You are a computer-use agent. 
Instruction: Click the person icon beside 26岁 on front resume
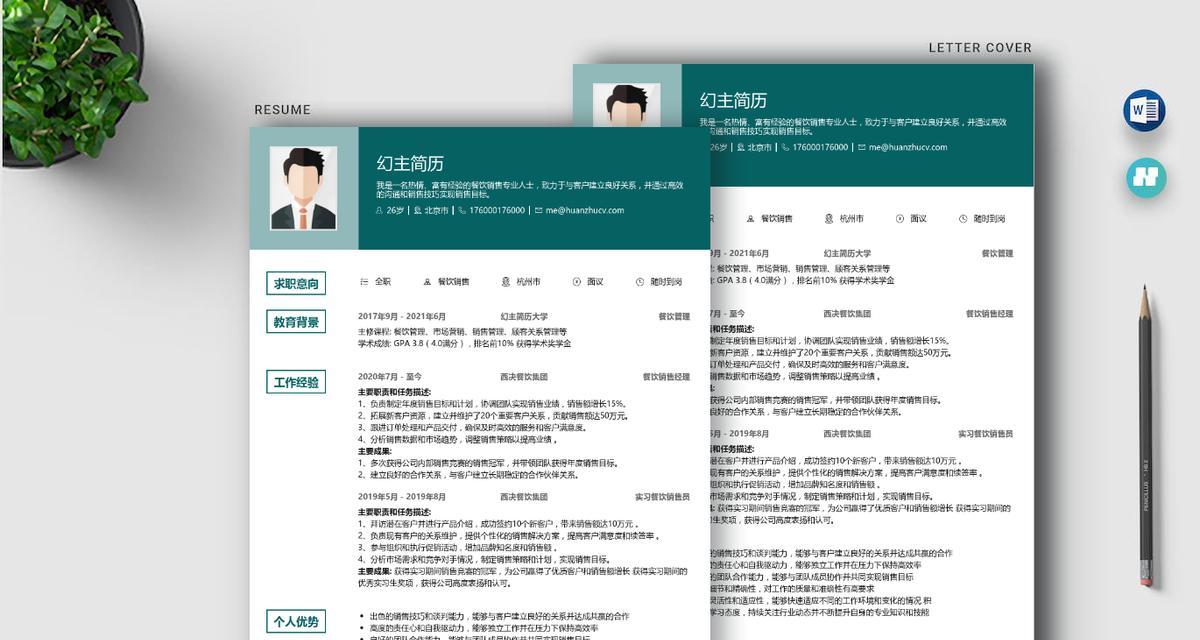pyautogui.click(x=379, y=211)
